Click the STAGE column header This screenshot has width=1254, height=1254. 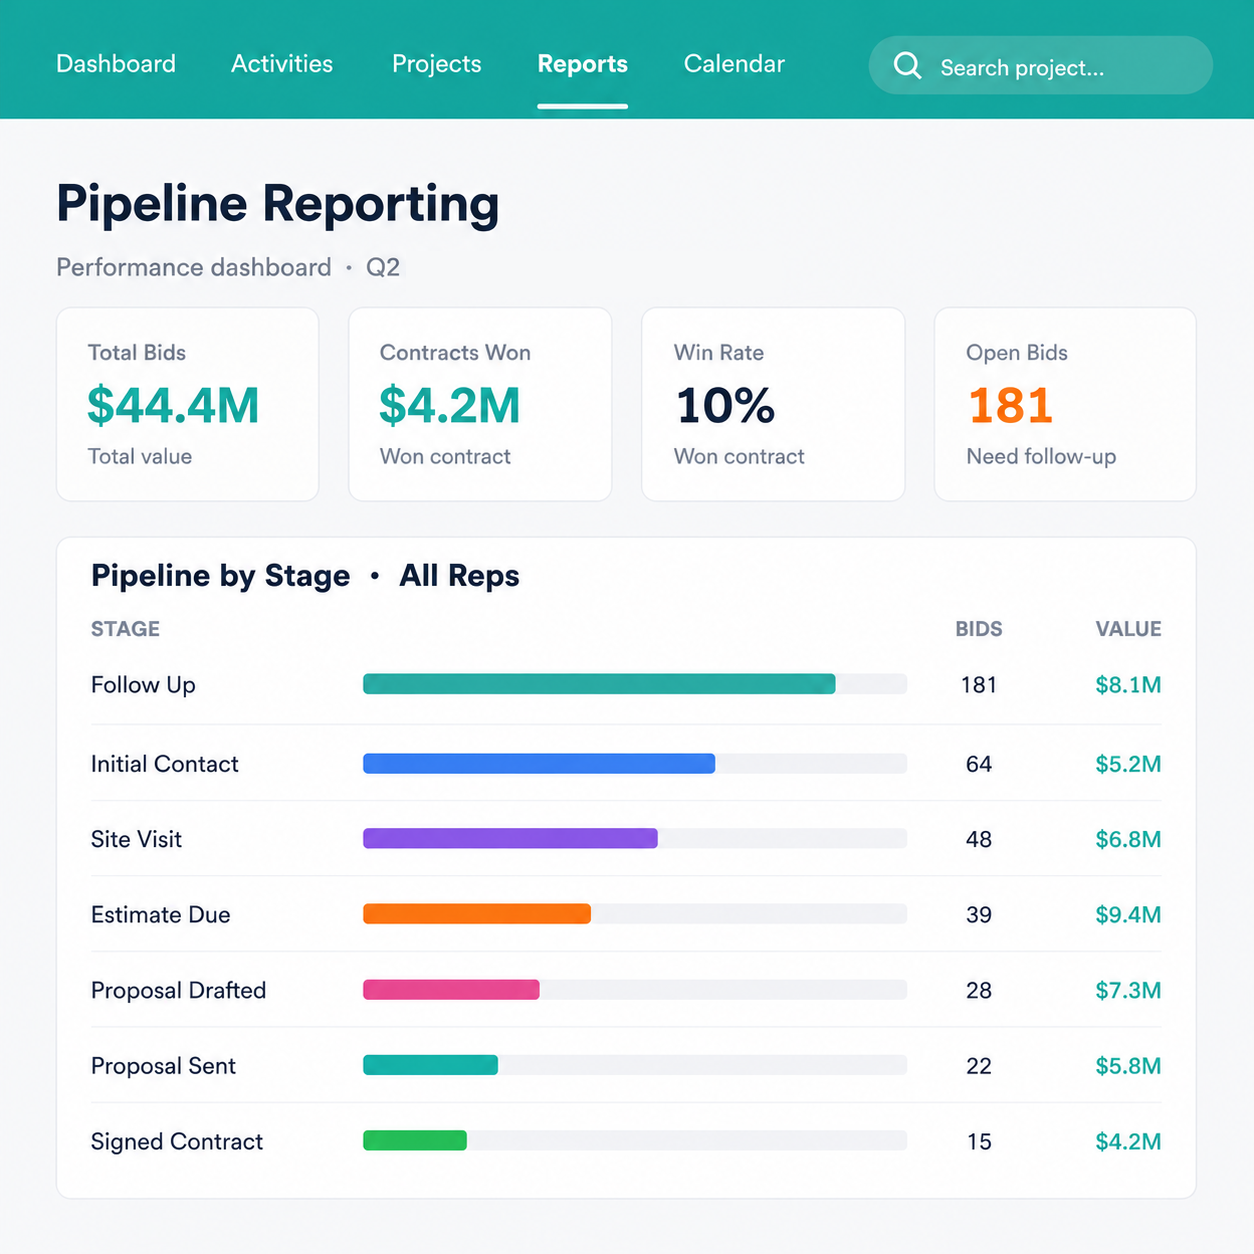tap(125, 629)
